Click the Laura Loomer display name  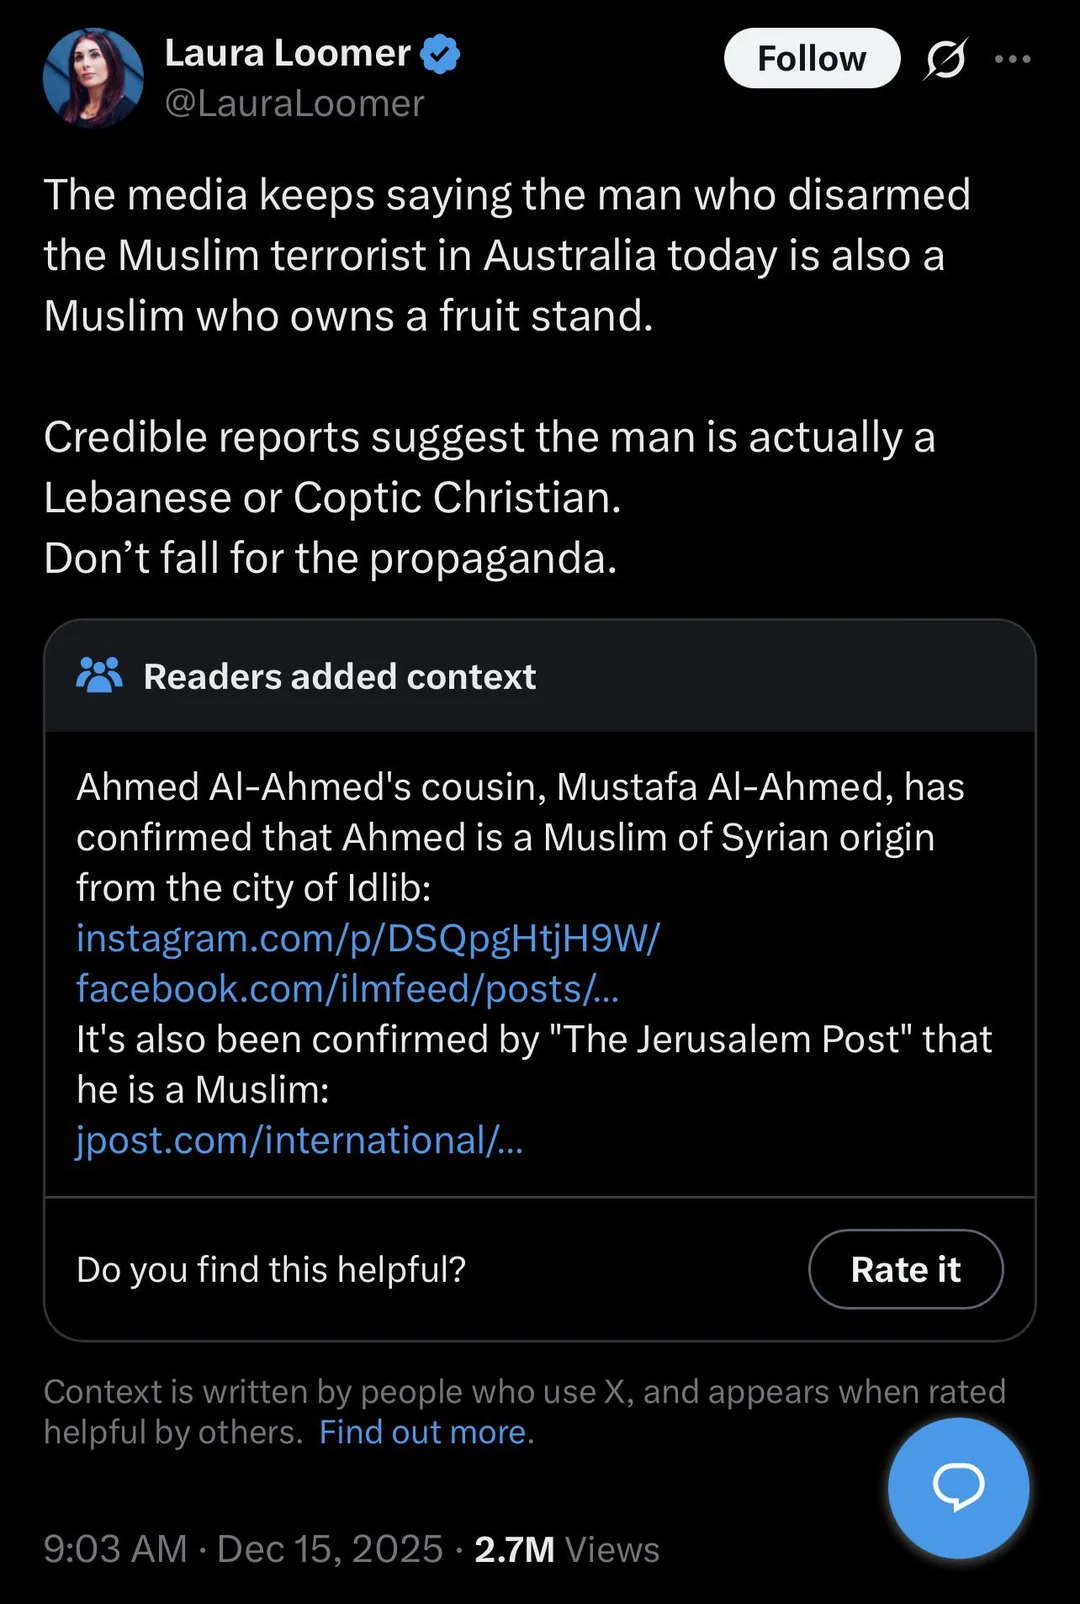pyautogui.click(x=287, y=54)
